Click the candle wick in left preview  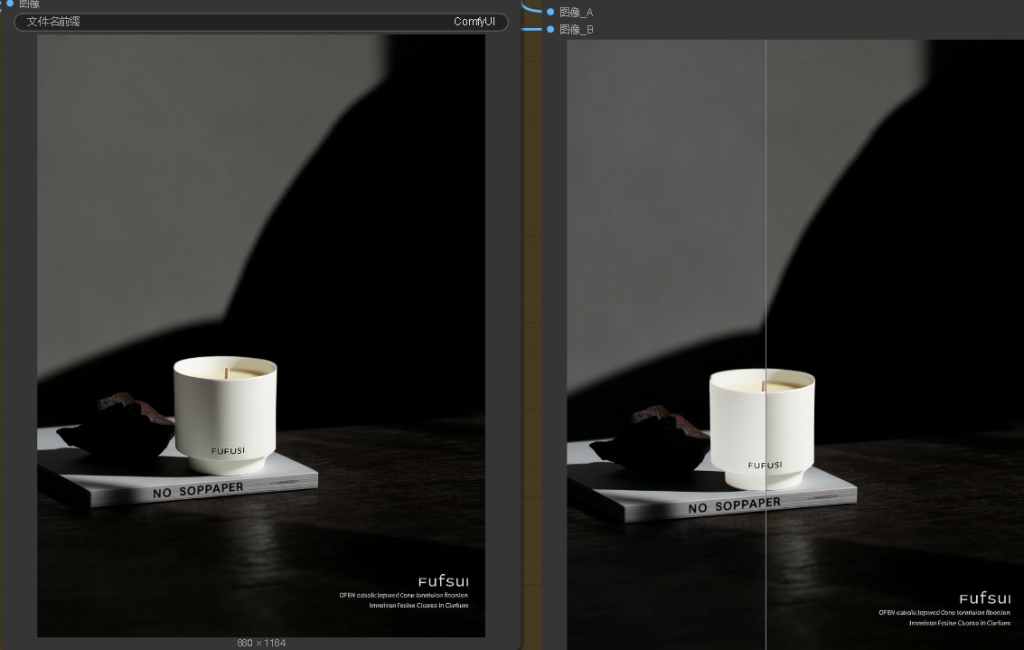tap(227, 373)
